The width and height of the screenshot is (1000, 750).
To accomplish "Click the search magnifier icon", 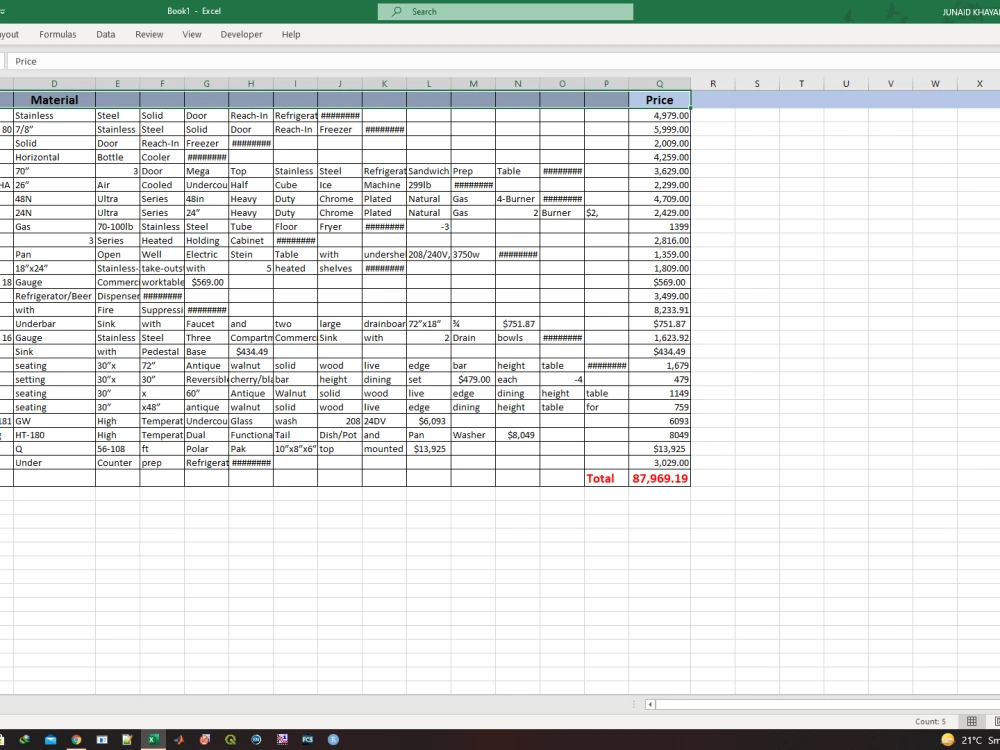I will tap(397, 11).
